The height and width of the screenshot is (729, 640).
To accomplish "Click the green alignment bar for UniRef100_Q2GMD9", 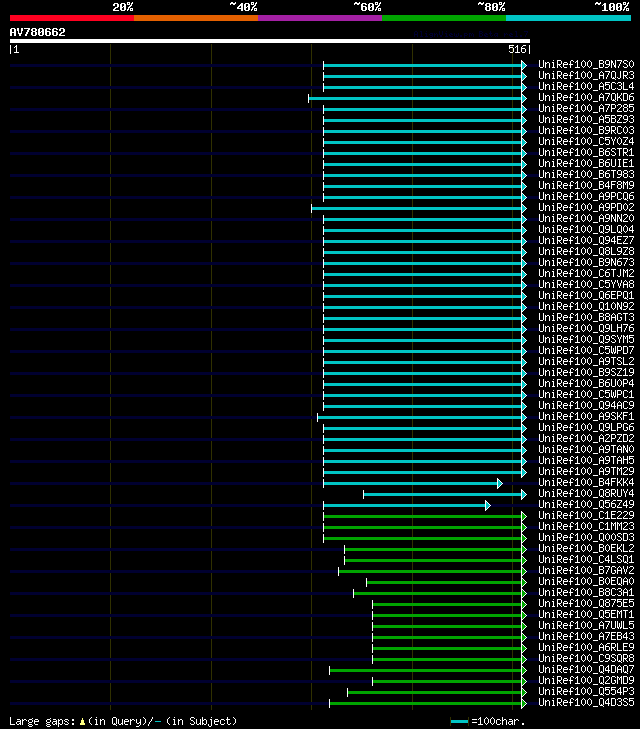I will pos(447,682).
